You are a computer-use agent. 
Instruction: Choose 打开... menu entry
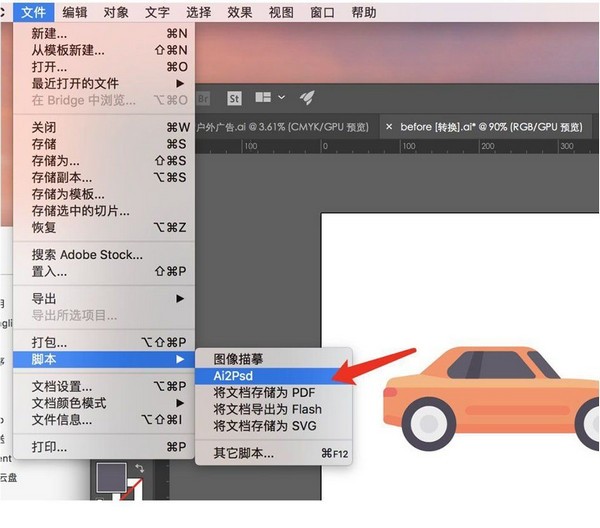coord(104,67)
